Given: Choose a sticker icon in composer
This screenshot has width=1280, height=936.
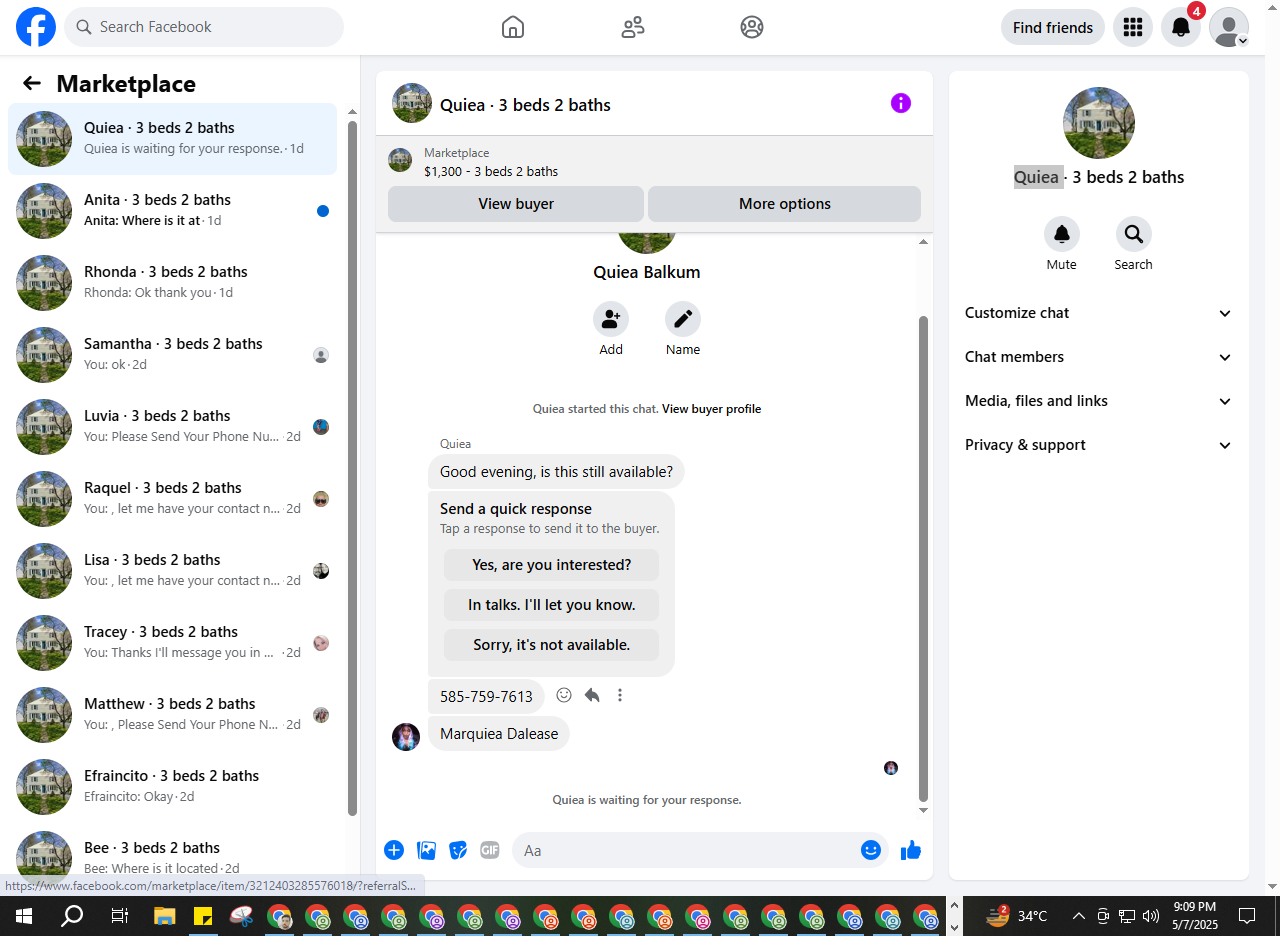Looking at the screenshot, I should point(458,850).
